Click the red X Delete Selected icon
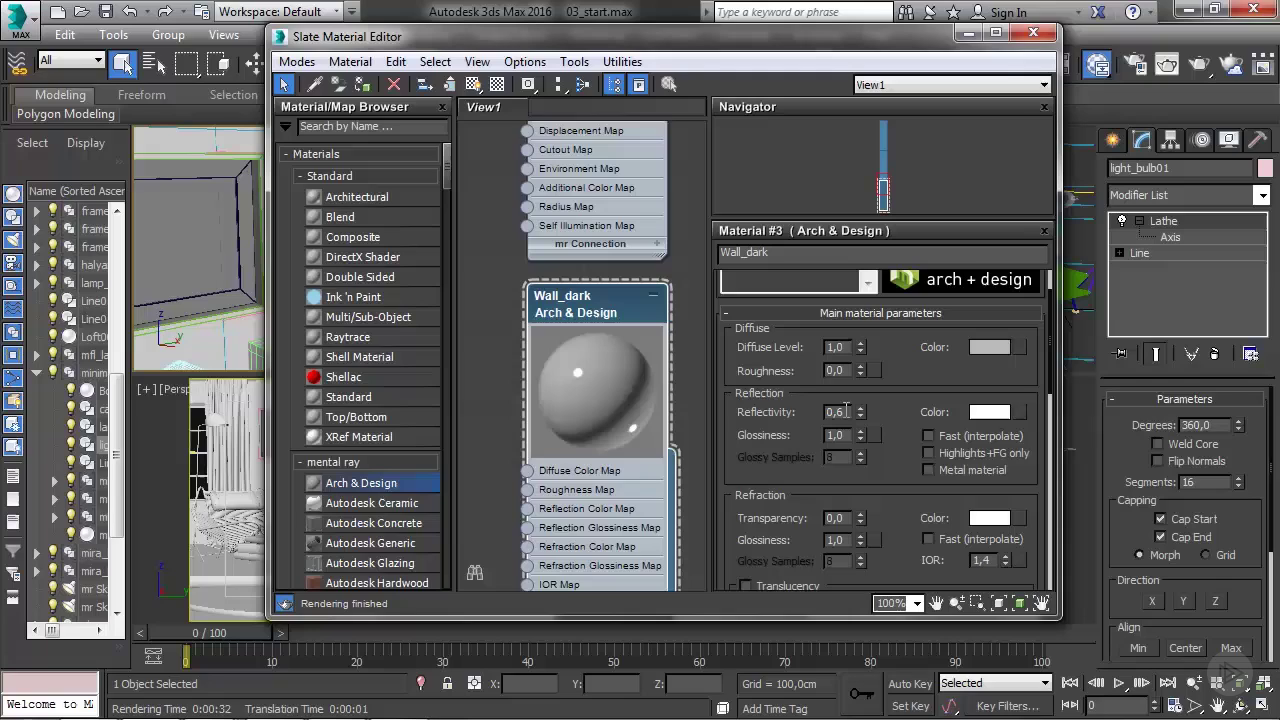This screenshot has height=720, width=1280. pyautogui.click(x=394, y=85)
